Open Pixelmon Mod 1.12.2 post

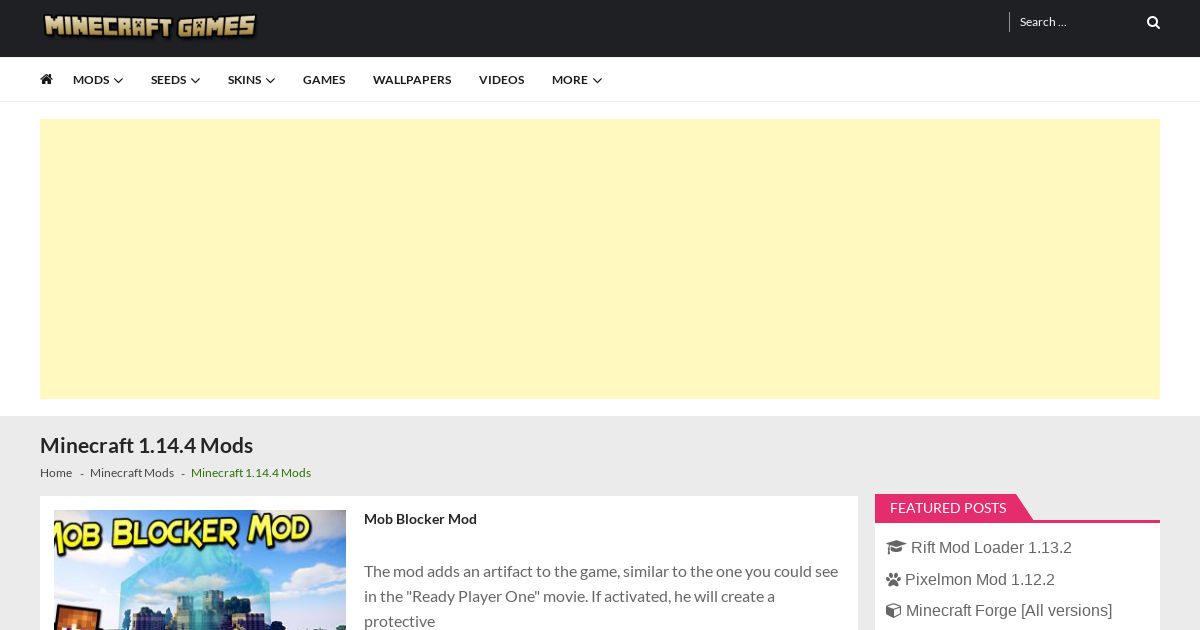coord(980,580)
